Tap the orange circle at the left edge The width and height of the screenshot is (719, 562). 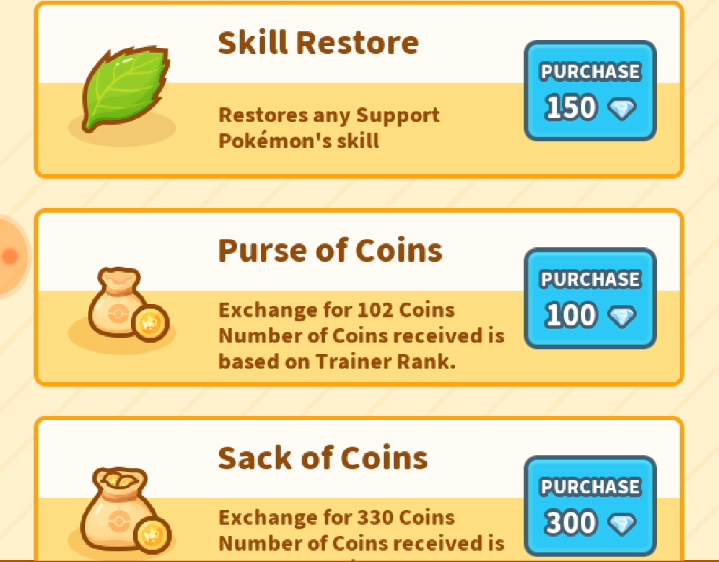pos(13,256)
